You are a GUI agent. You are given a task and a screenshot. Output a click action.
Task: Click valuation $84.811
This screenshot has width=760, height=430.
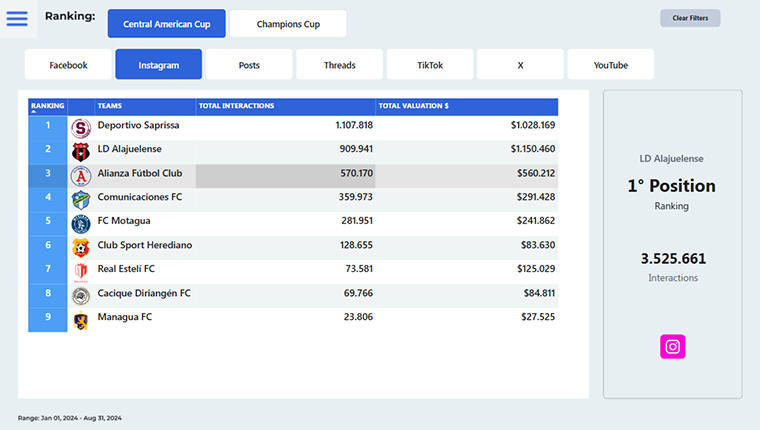pos(539,293)
